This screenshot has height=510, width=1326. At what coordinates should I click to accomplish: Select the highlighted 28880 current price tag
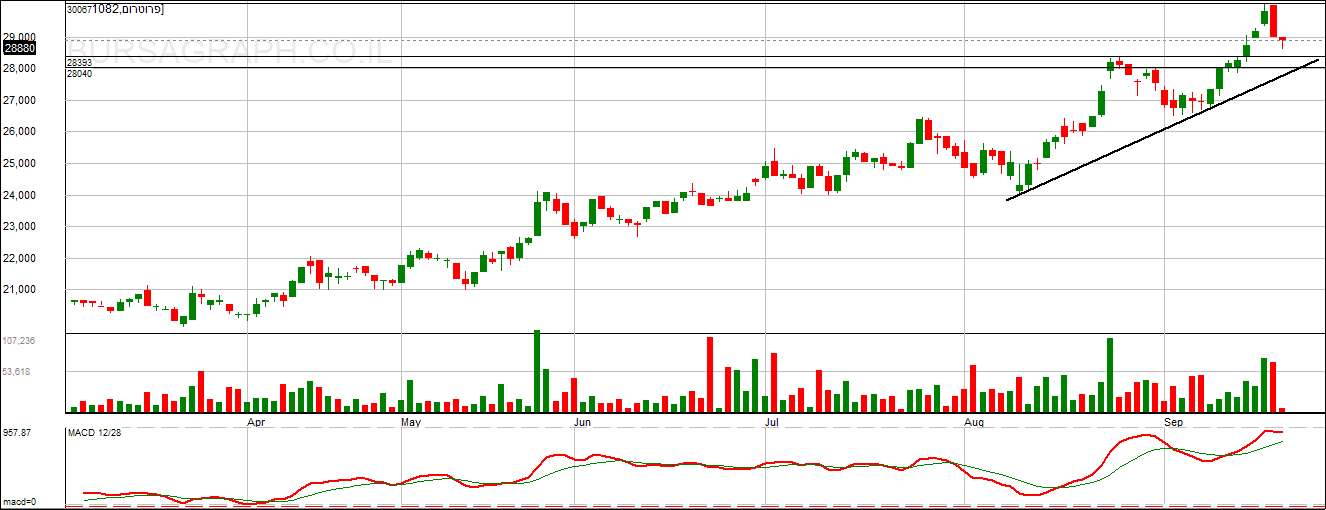click(x=19, y=48)
